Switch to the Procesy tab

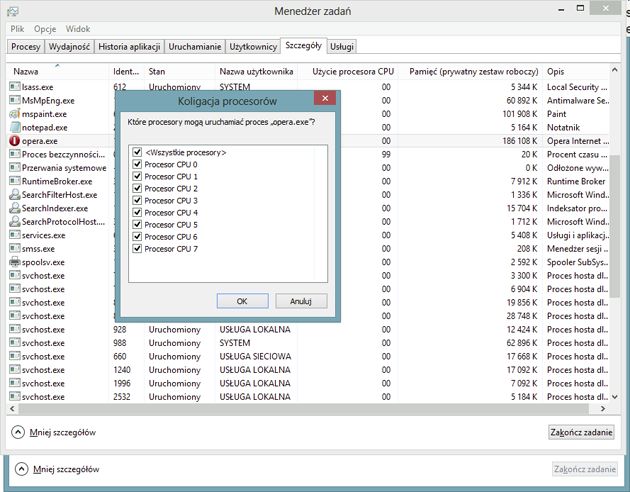pyautogui.click(x=26, y=47)
